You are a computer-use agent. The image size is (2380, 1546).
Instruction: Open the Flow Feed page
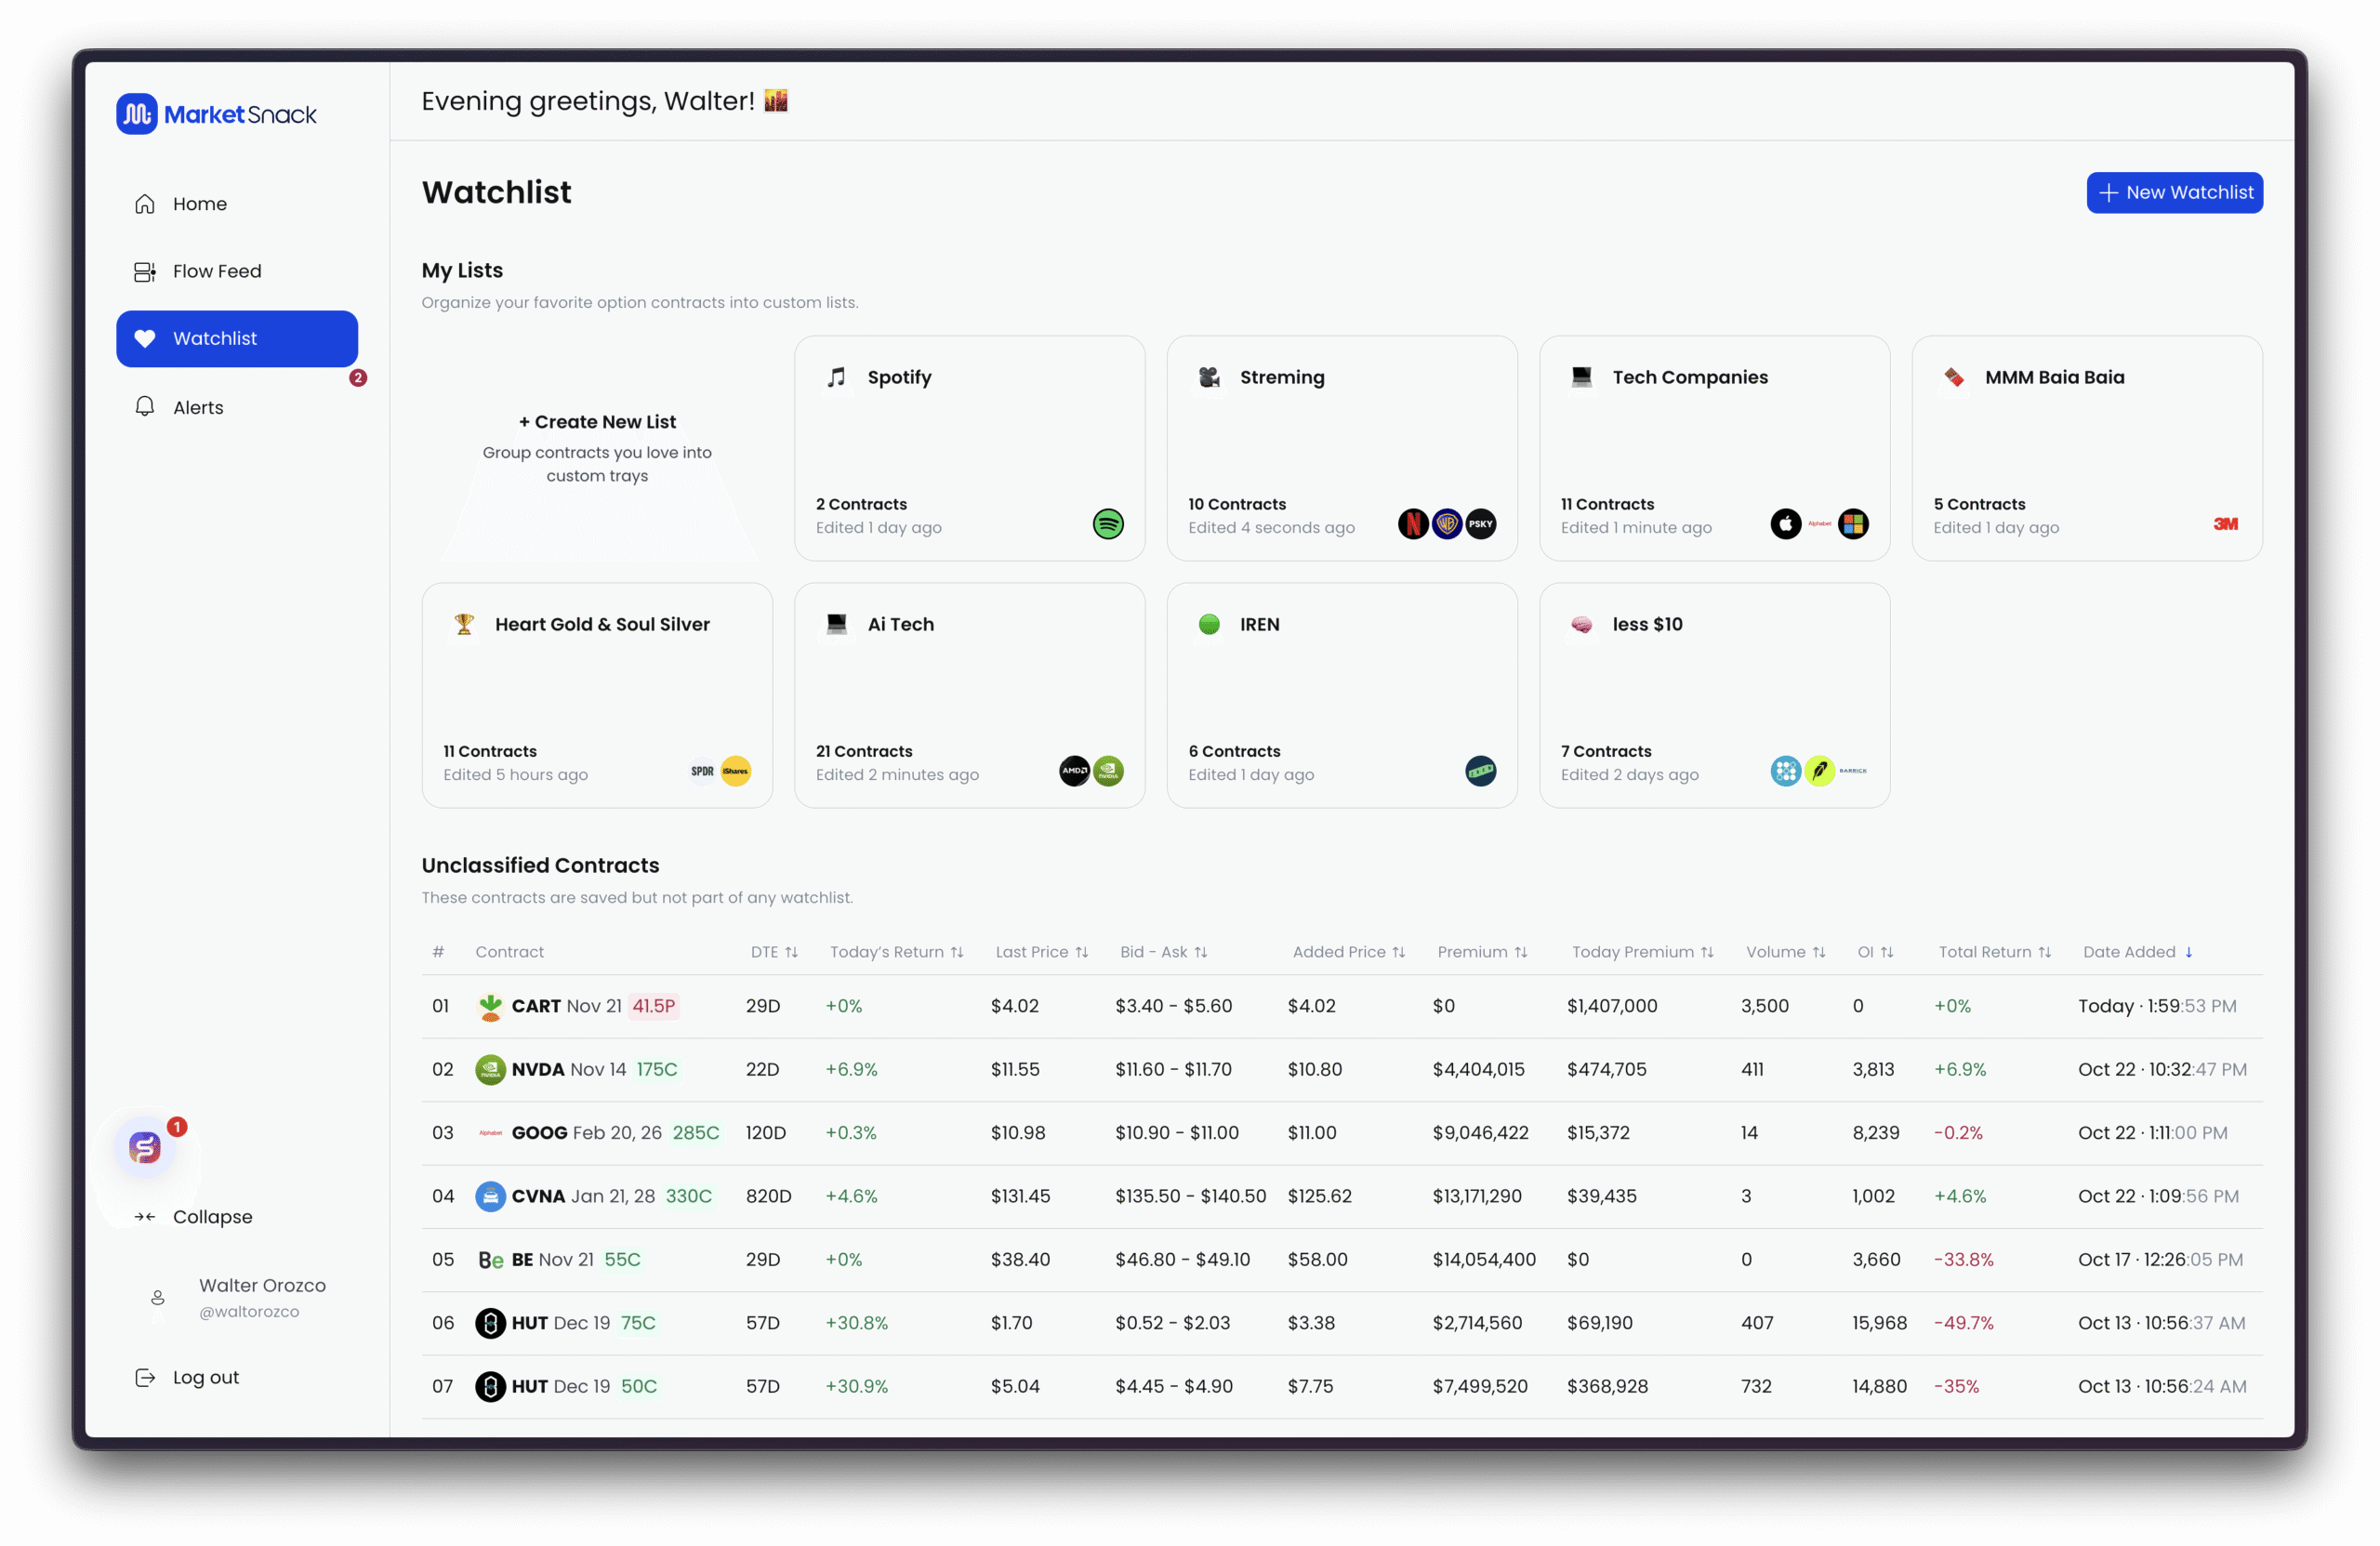(x=216, y=271)
